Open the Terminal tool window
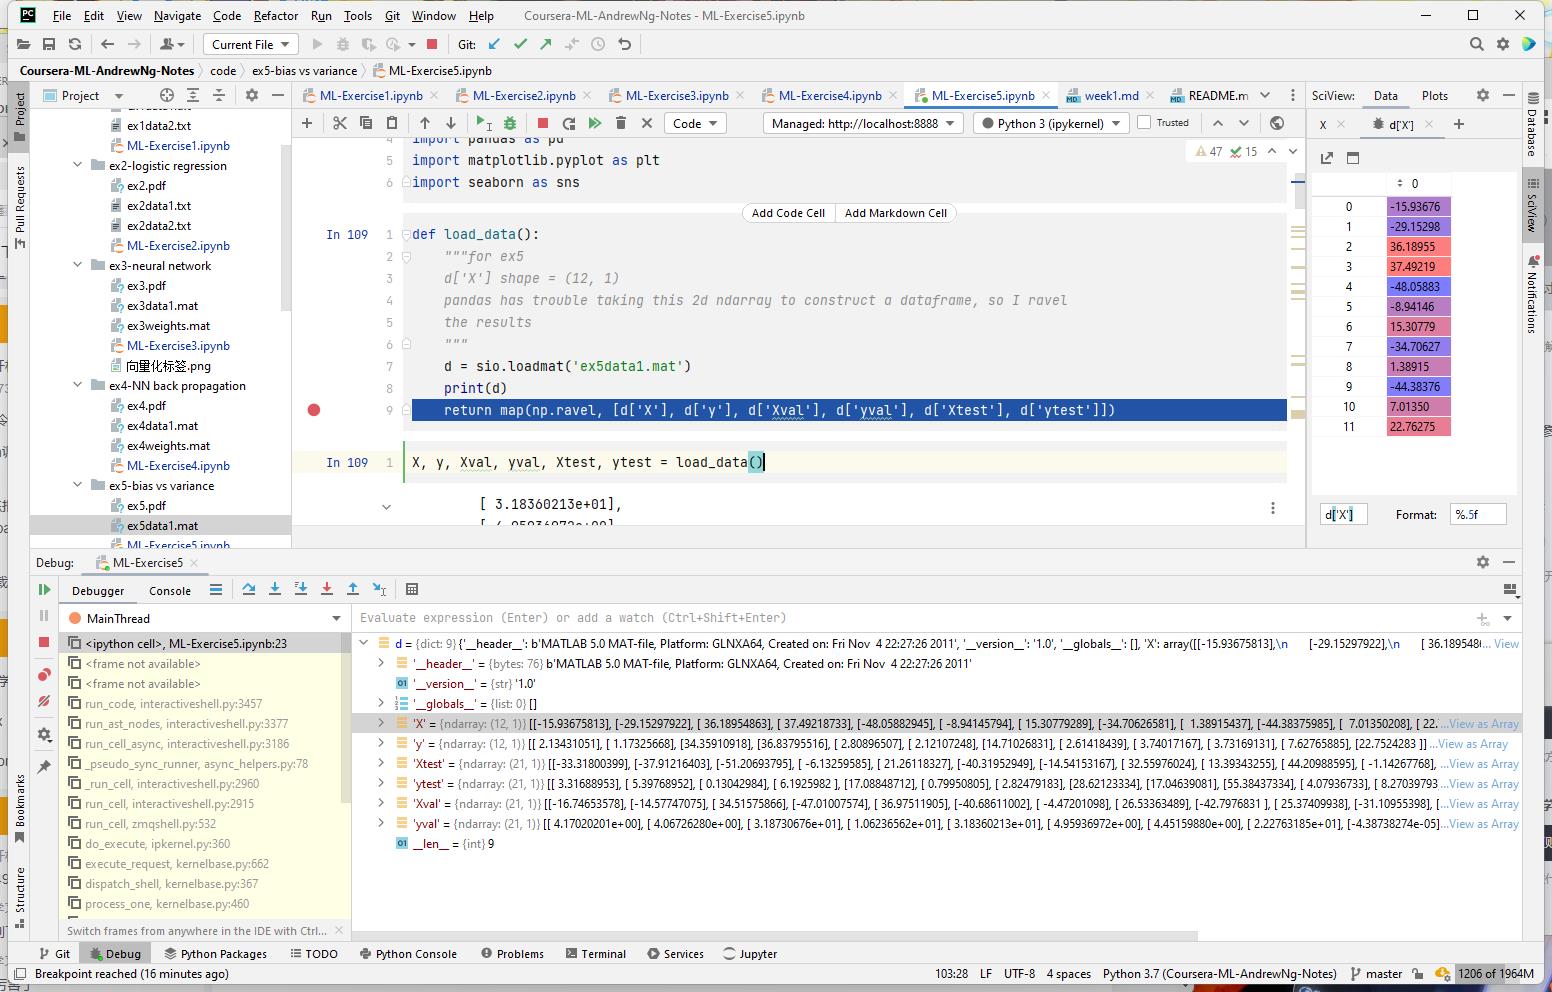The width and height of the screenshot is (1552, 992). click(595, 954)
